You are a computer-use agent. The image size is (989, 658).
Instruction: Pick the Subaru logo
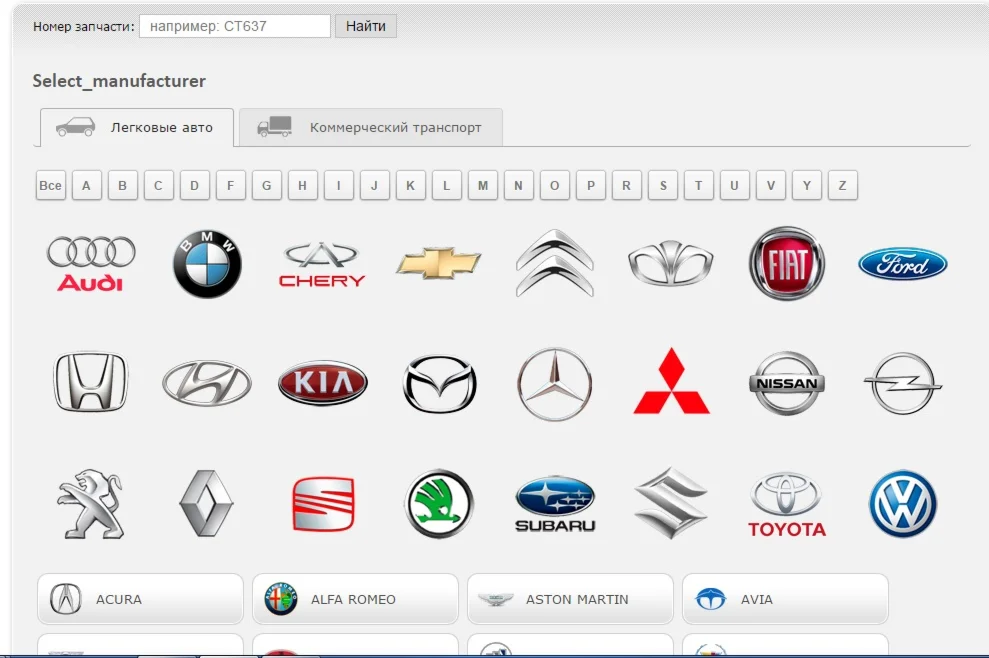click(x=555, y=504)
